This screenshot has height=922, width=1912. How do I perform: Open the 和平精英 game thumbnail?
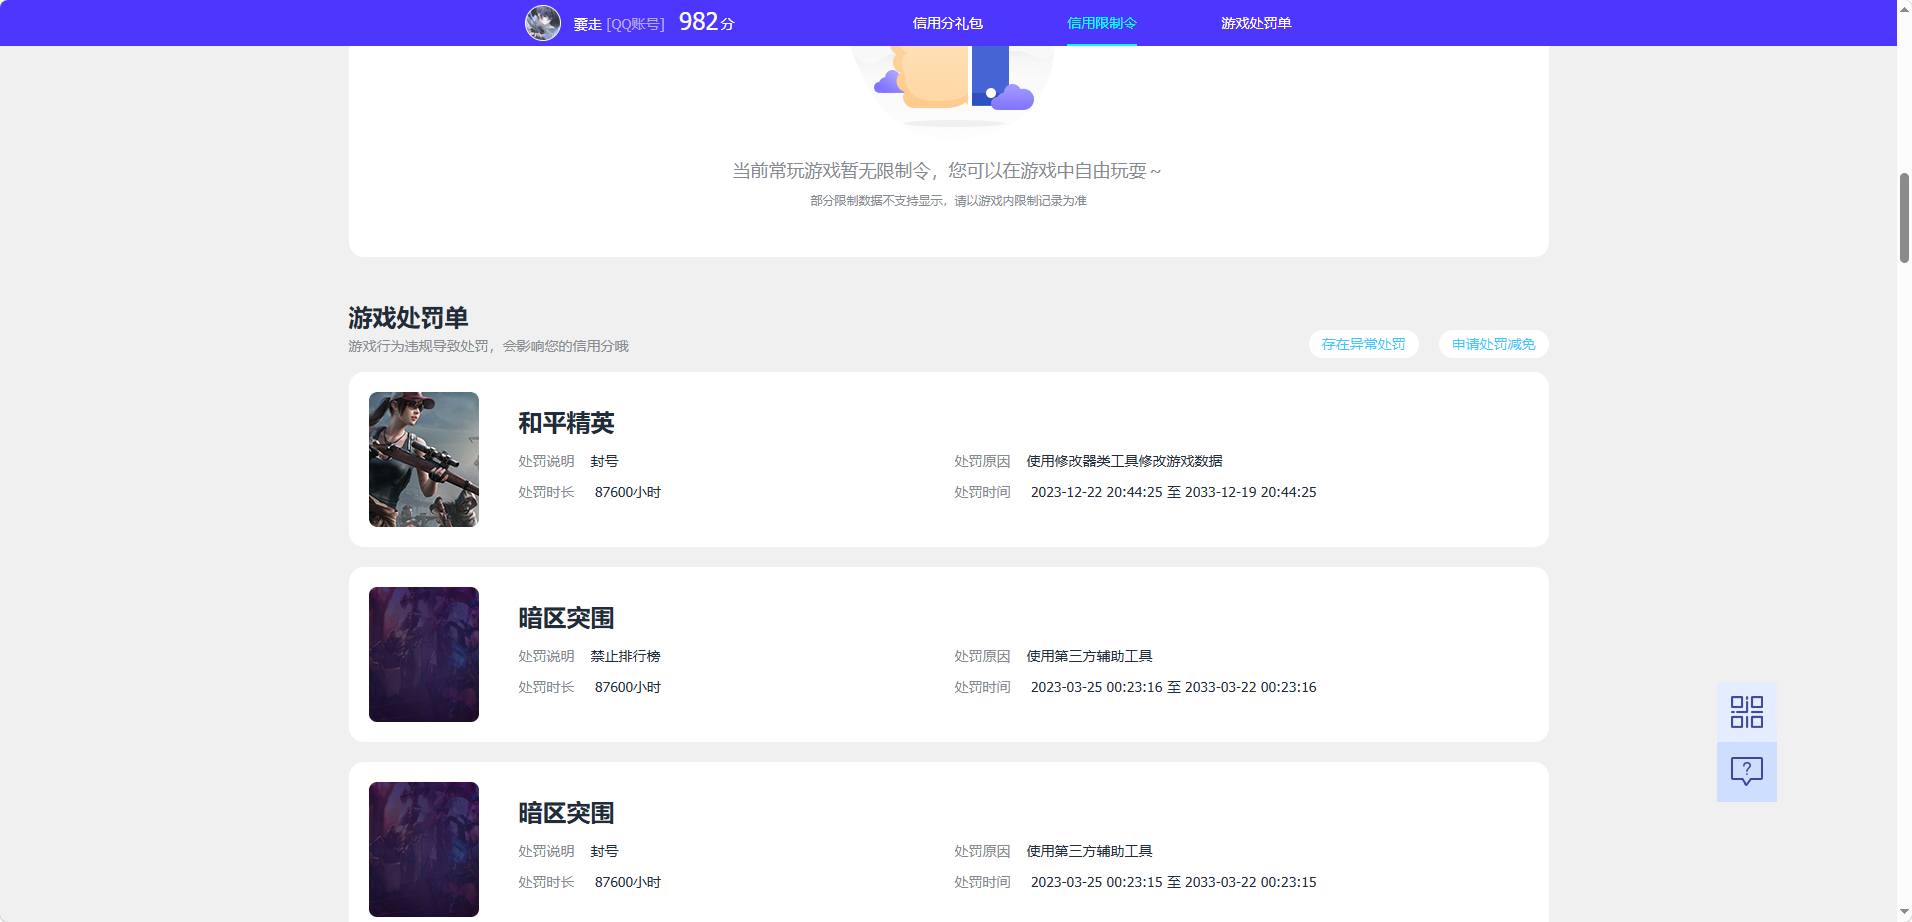(424, 459)
